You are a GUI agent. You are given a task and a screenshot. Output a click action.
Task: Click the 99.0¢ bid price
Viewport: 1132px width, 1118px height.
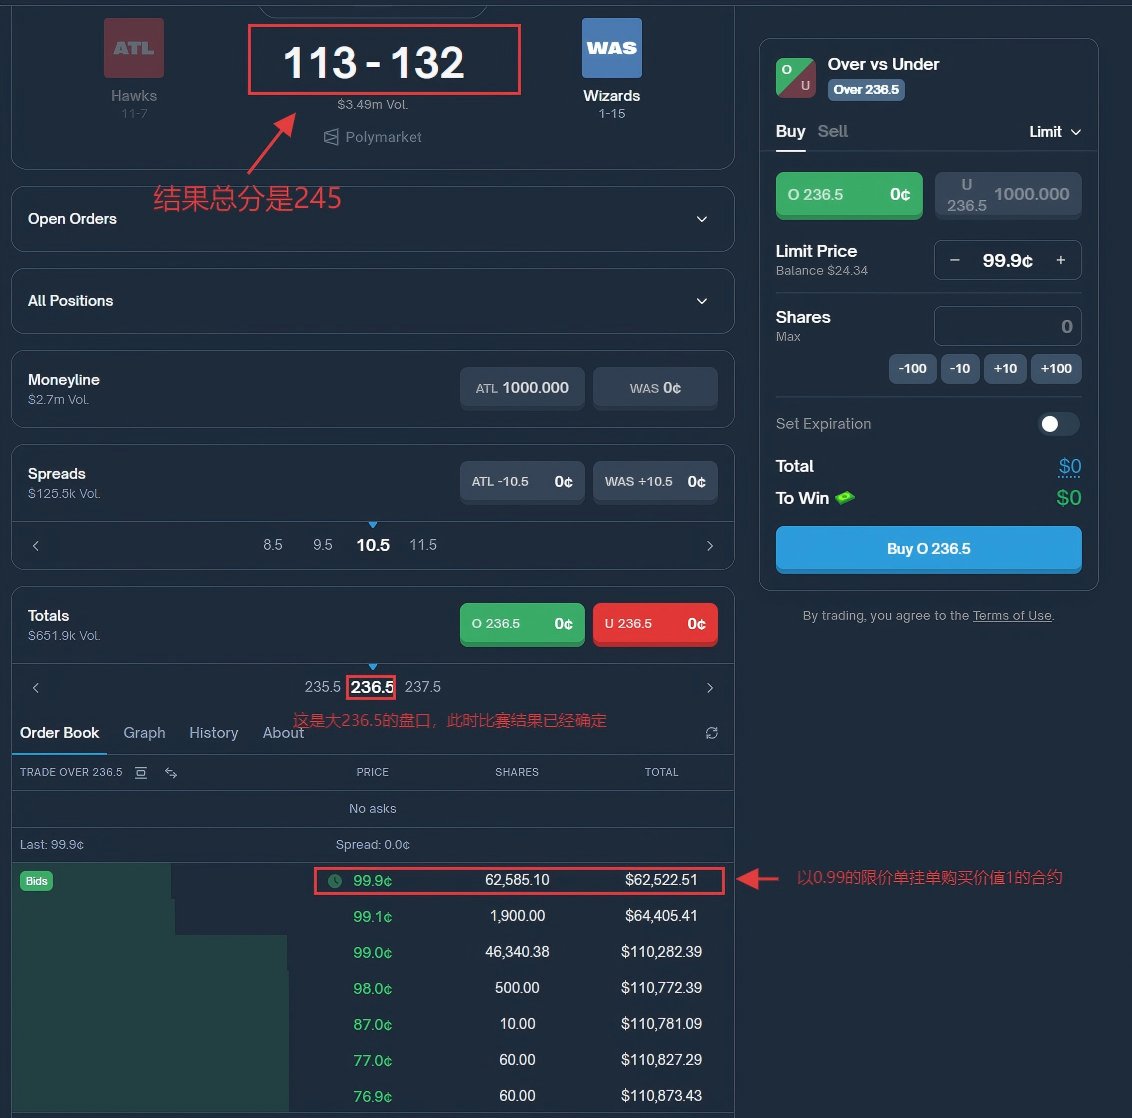tap(373, 953)
